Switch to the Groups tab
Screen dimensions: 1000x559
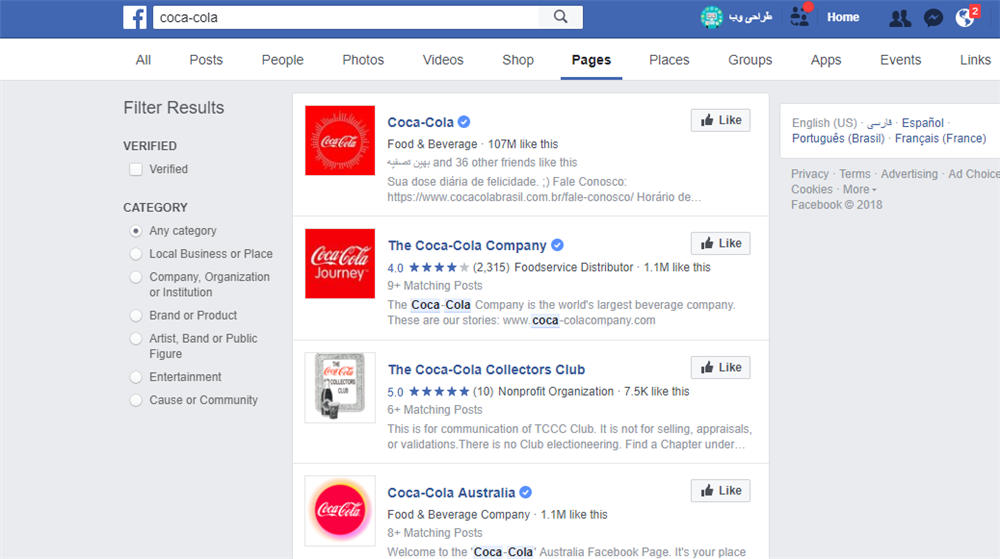(750, 60)
